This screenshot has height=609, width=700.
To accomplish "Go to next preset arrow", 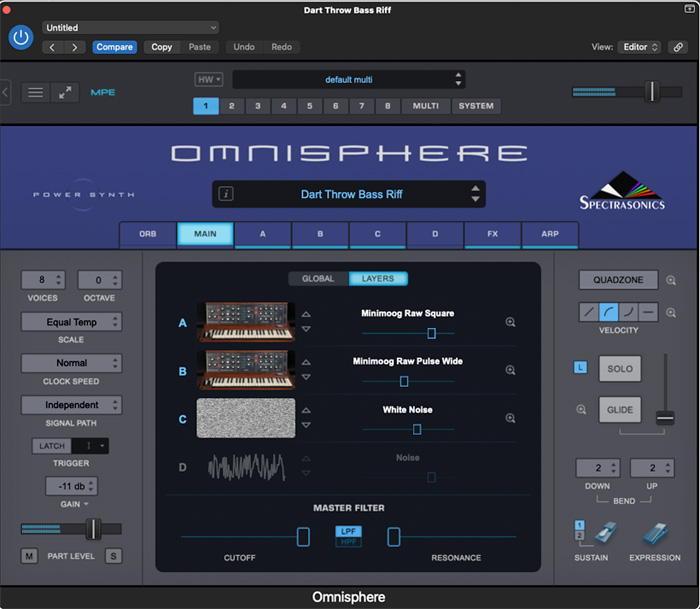I will pyautogui.click(x=75, y=47).
